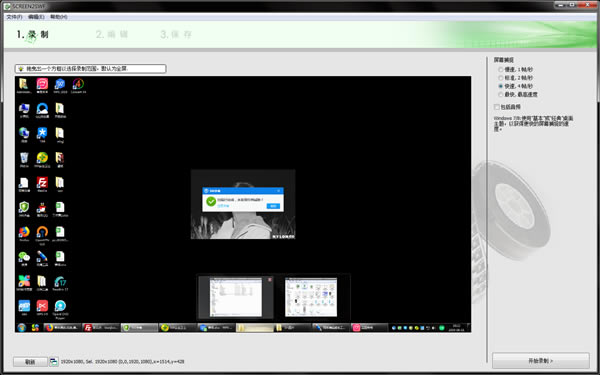
Task: Click the pink app button in preview taskbar
Action: pyautogui.click(x=370, y=328)
